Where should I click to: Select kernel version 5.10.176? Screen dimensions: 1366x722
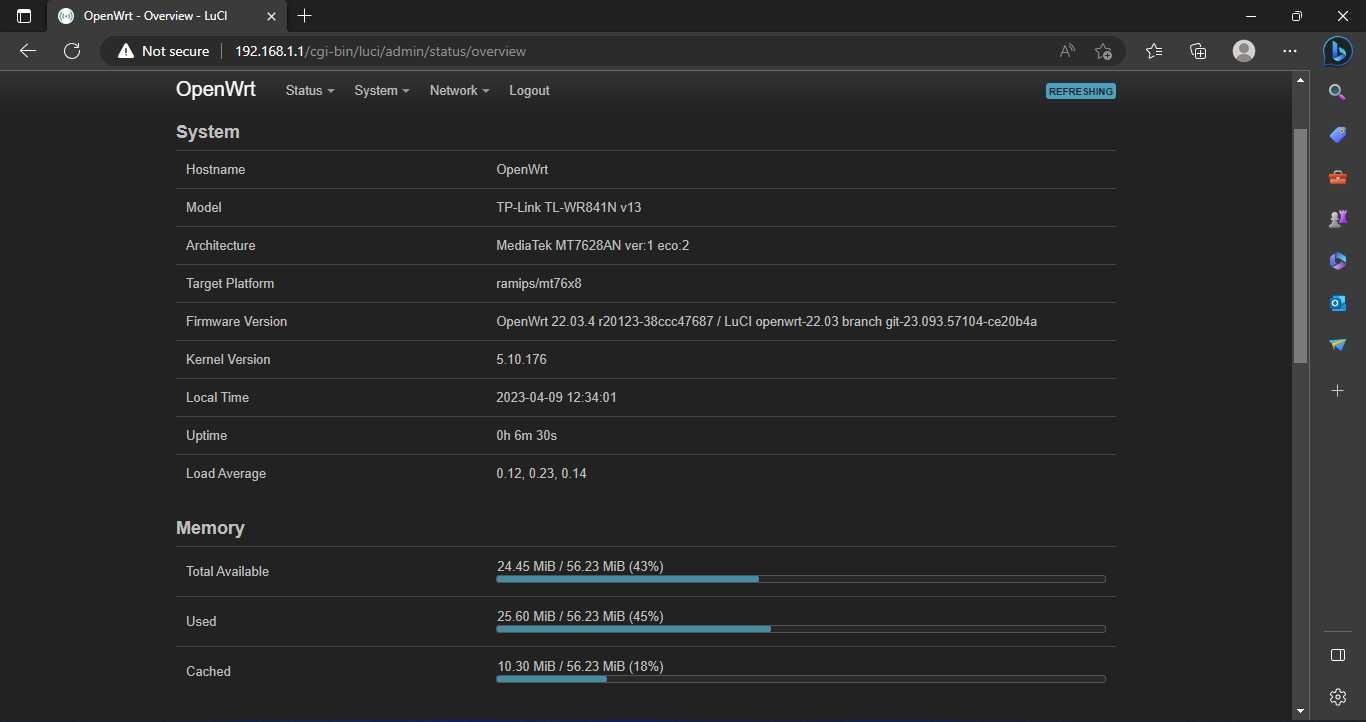point(521,359)
